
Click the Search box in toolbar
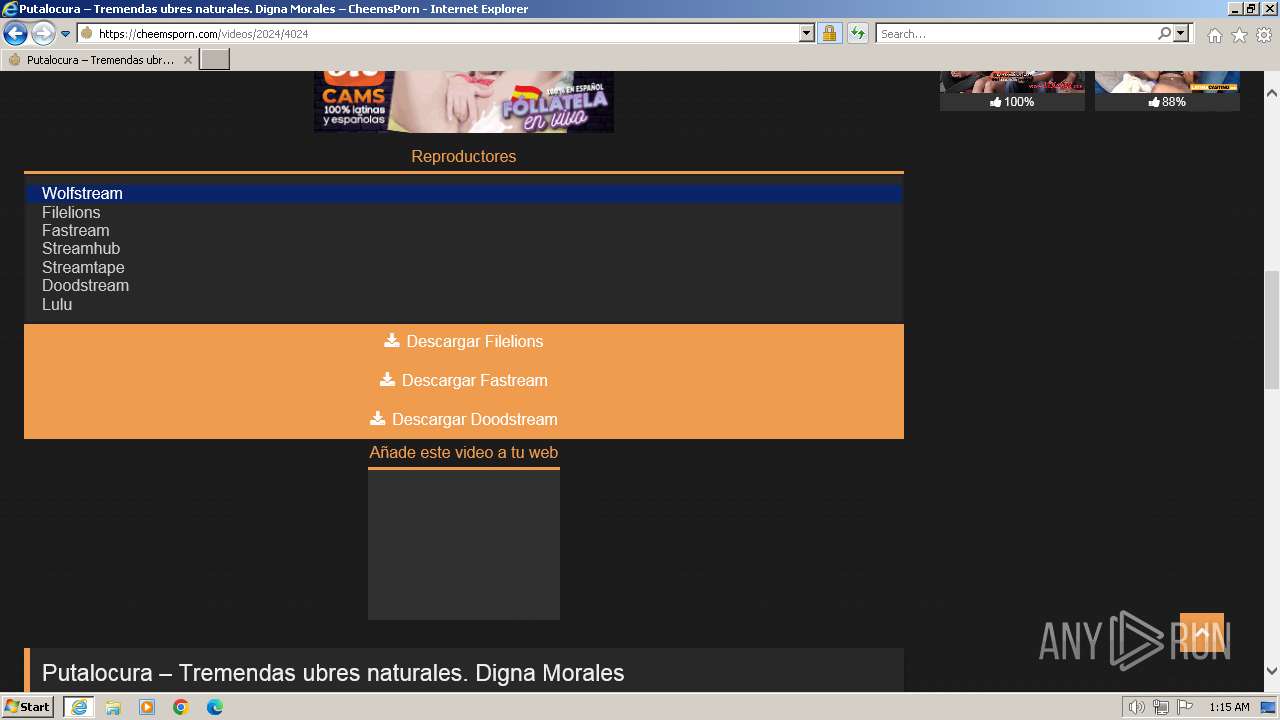coord(1016,33)
